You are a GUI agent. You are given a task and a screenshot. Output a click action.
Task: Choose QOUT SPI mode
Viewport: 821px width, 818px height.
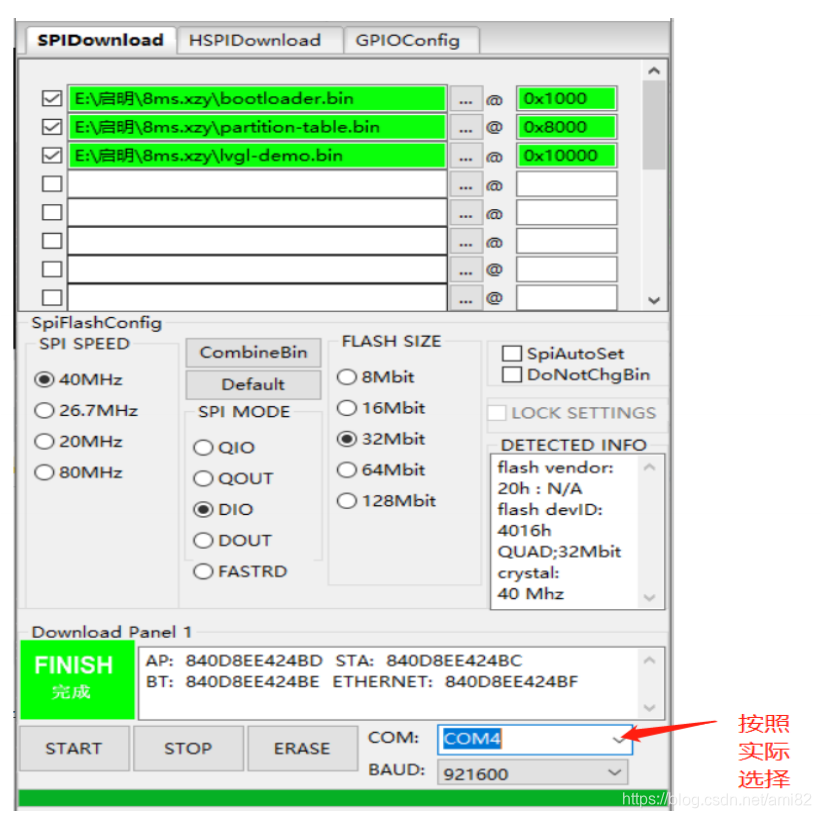point(234,478)
